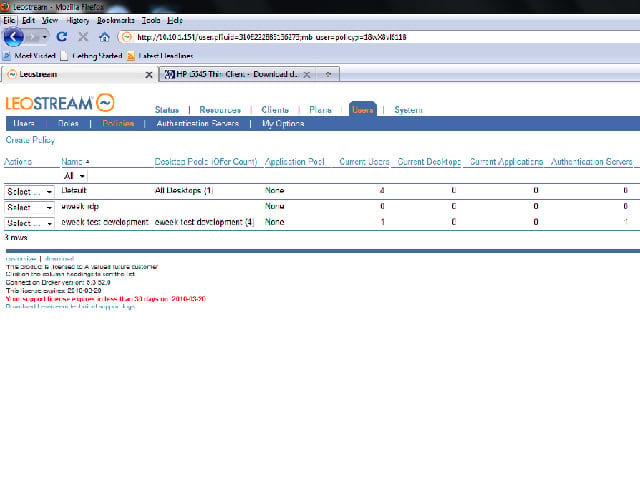The image size is (640, 480).
Task: Sort by Current Applications column header
Action: click(506, 162)
